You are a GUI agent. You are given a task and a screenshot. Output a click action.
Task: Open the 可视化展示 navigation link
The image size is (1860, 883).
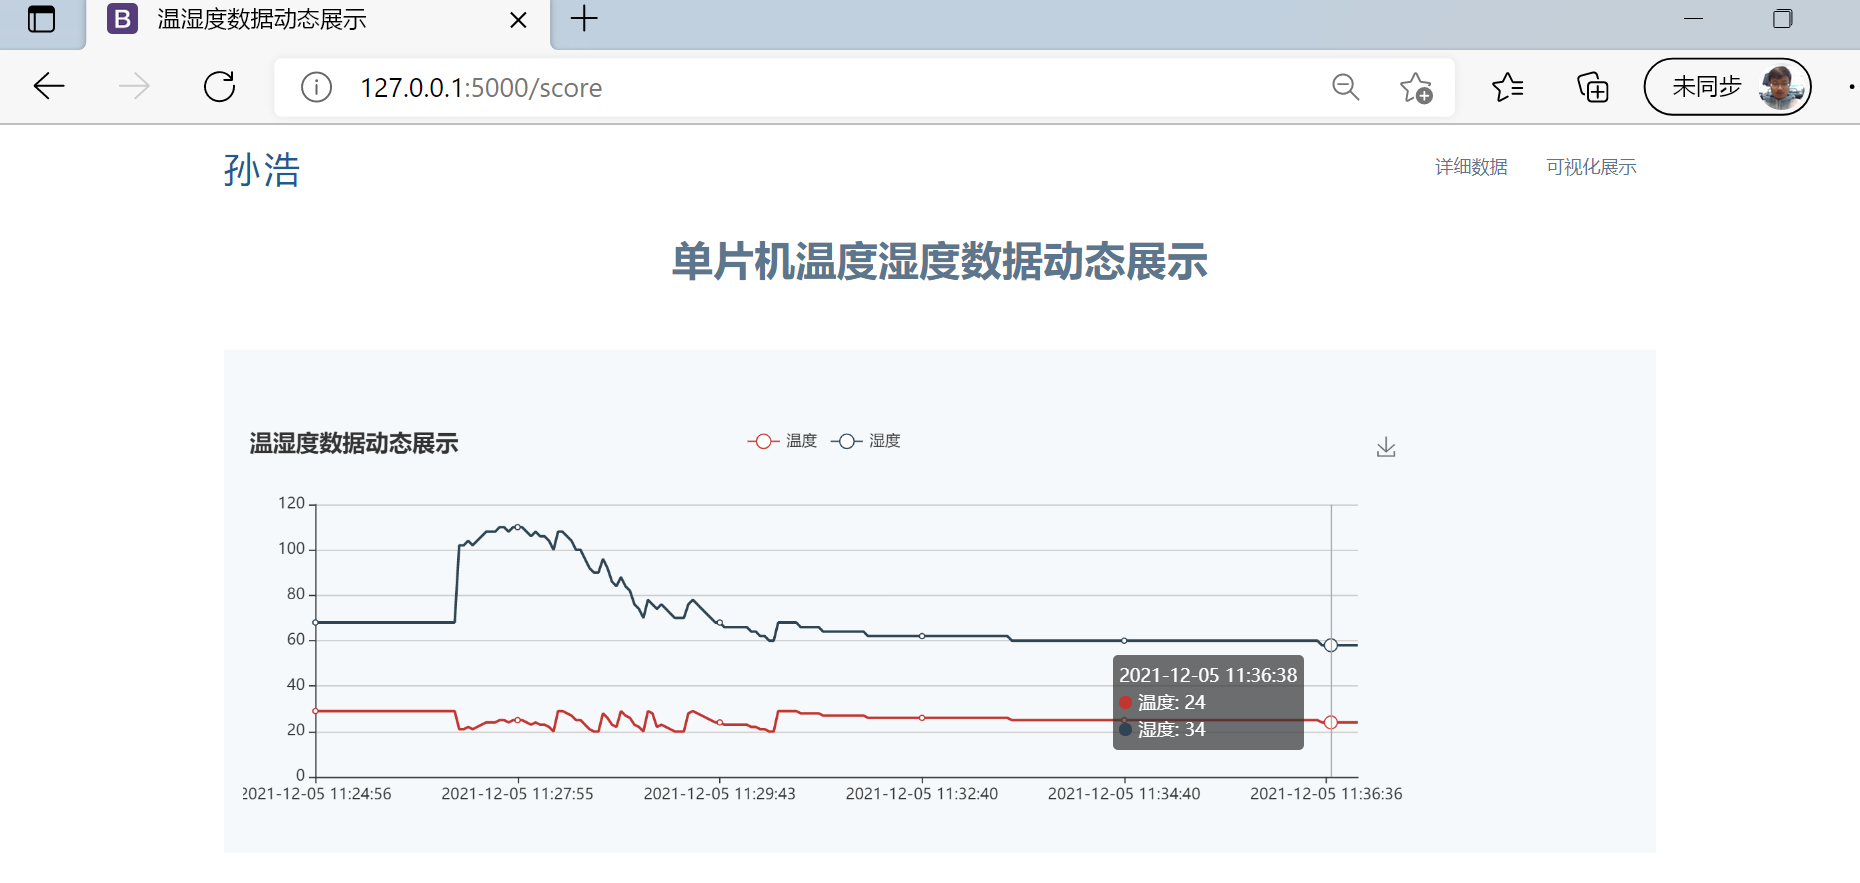click(x=1591, y=167)
